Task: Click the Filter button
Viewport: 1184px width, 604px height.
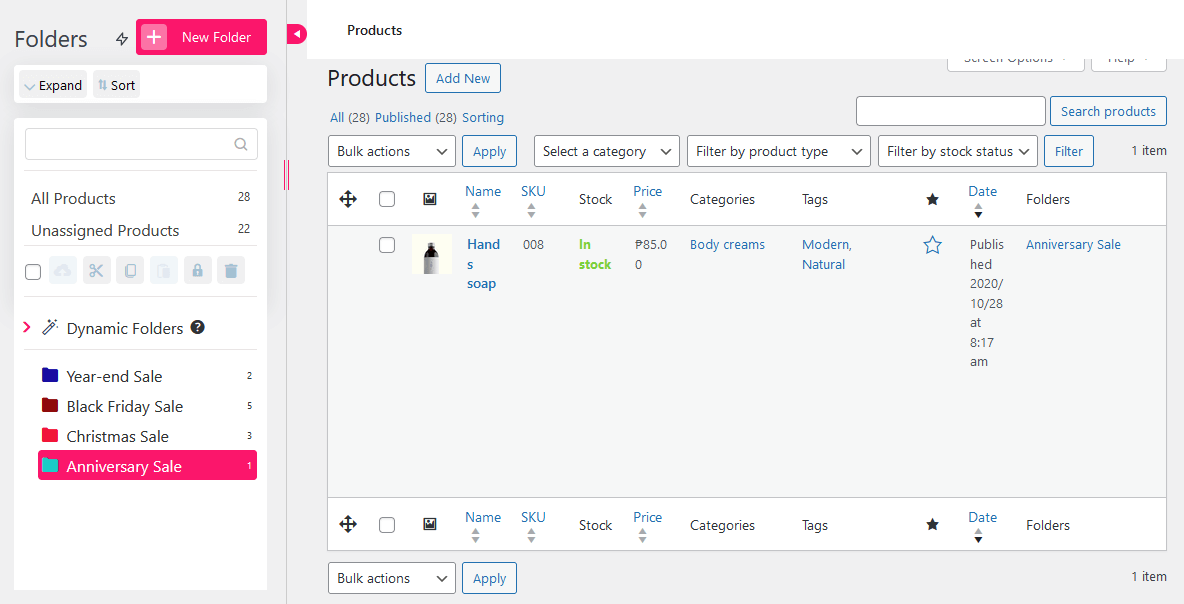Action: coord(1068,151)
